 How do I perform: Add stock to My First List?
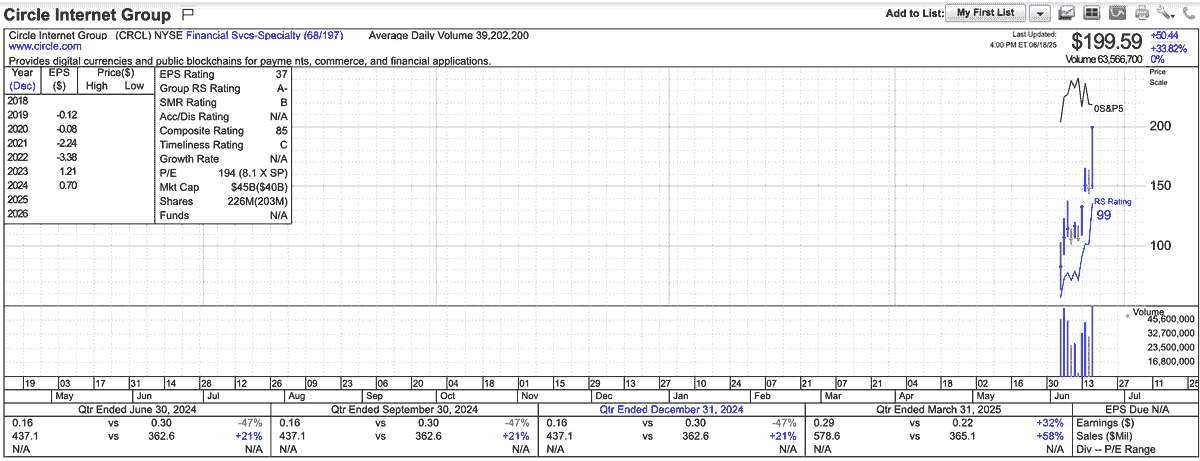tap(986, 13)
